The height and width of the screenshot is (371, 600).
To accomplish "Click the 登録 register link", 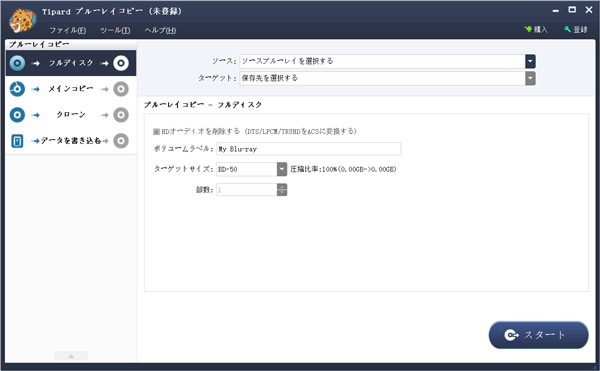I will tap(576, 29).
